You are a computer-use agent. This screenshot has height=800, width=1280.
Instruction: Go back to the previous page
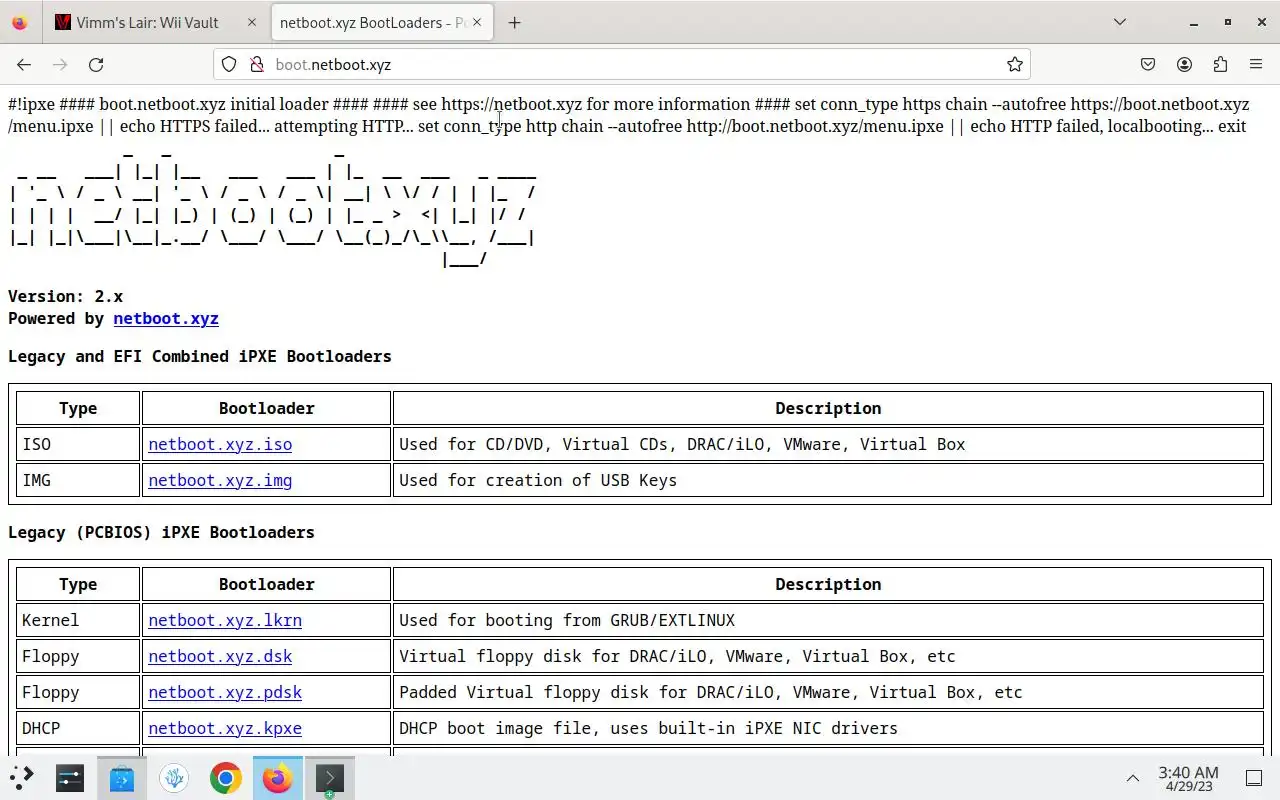coord(24,64)
